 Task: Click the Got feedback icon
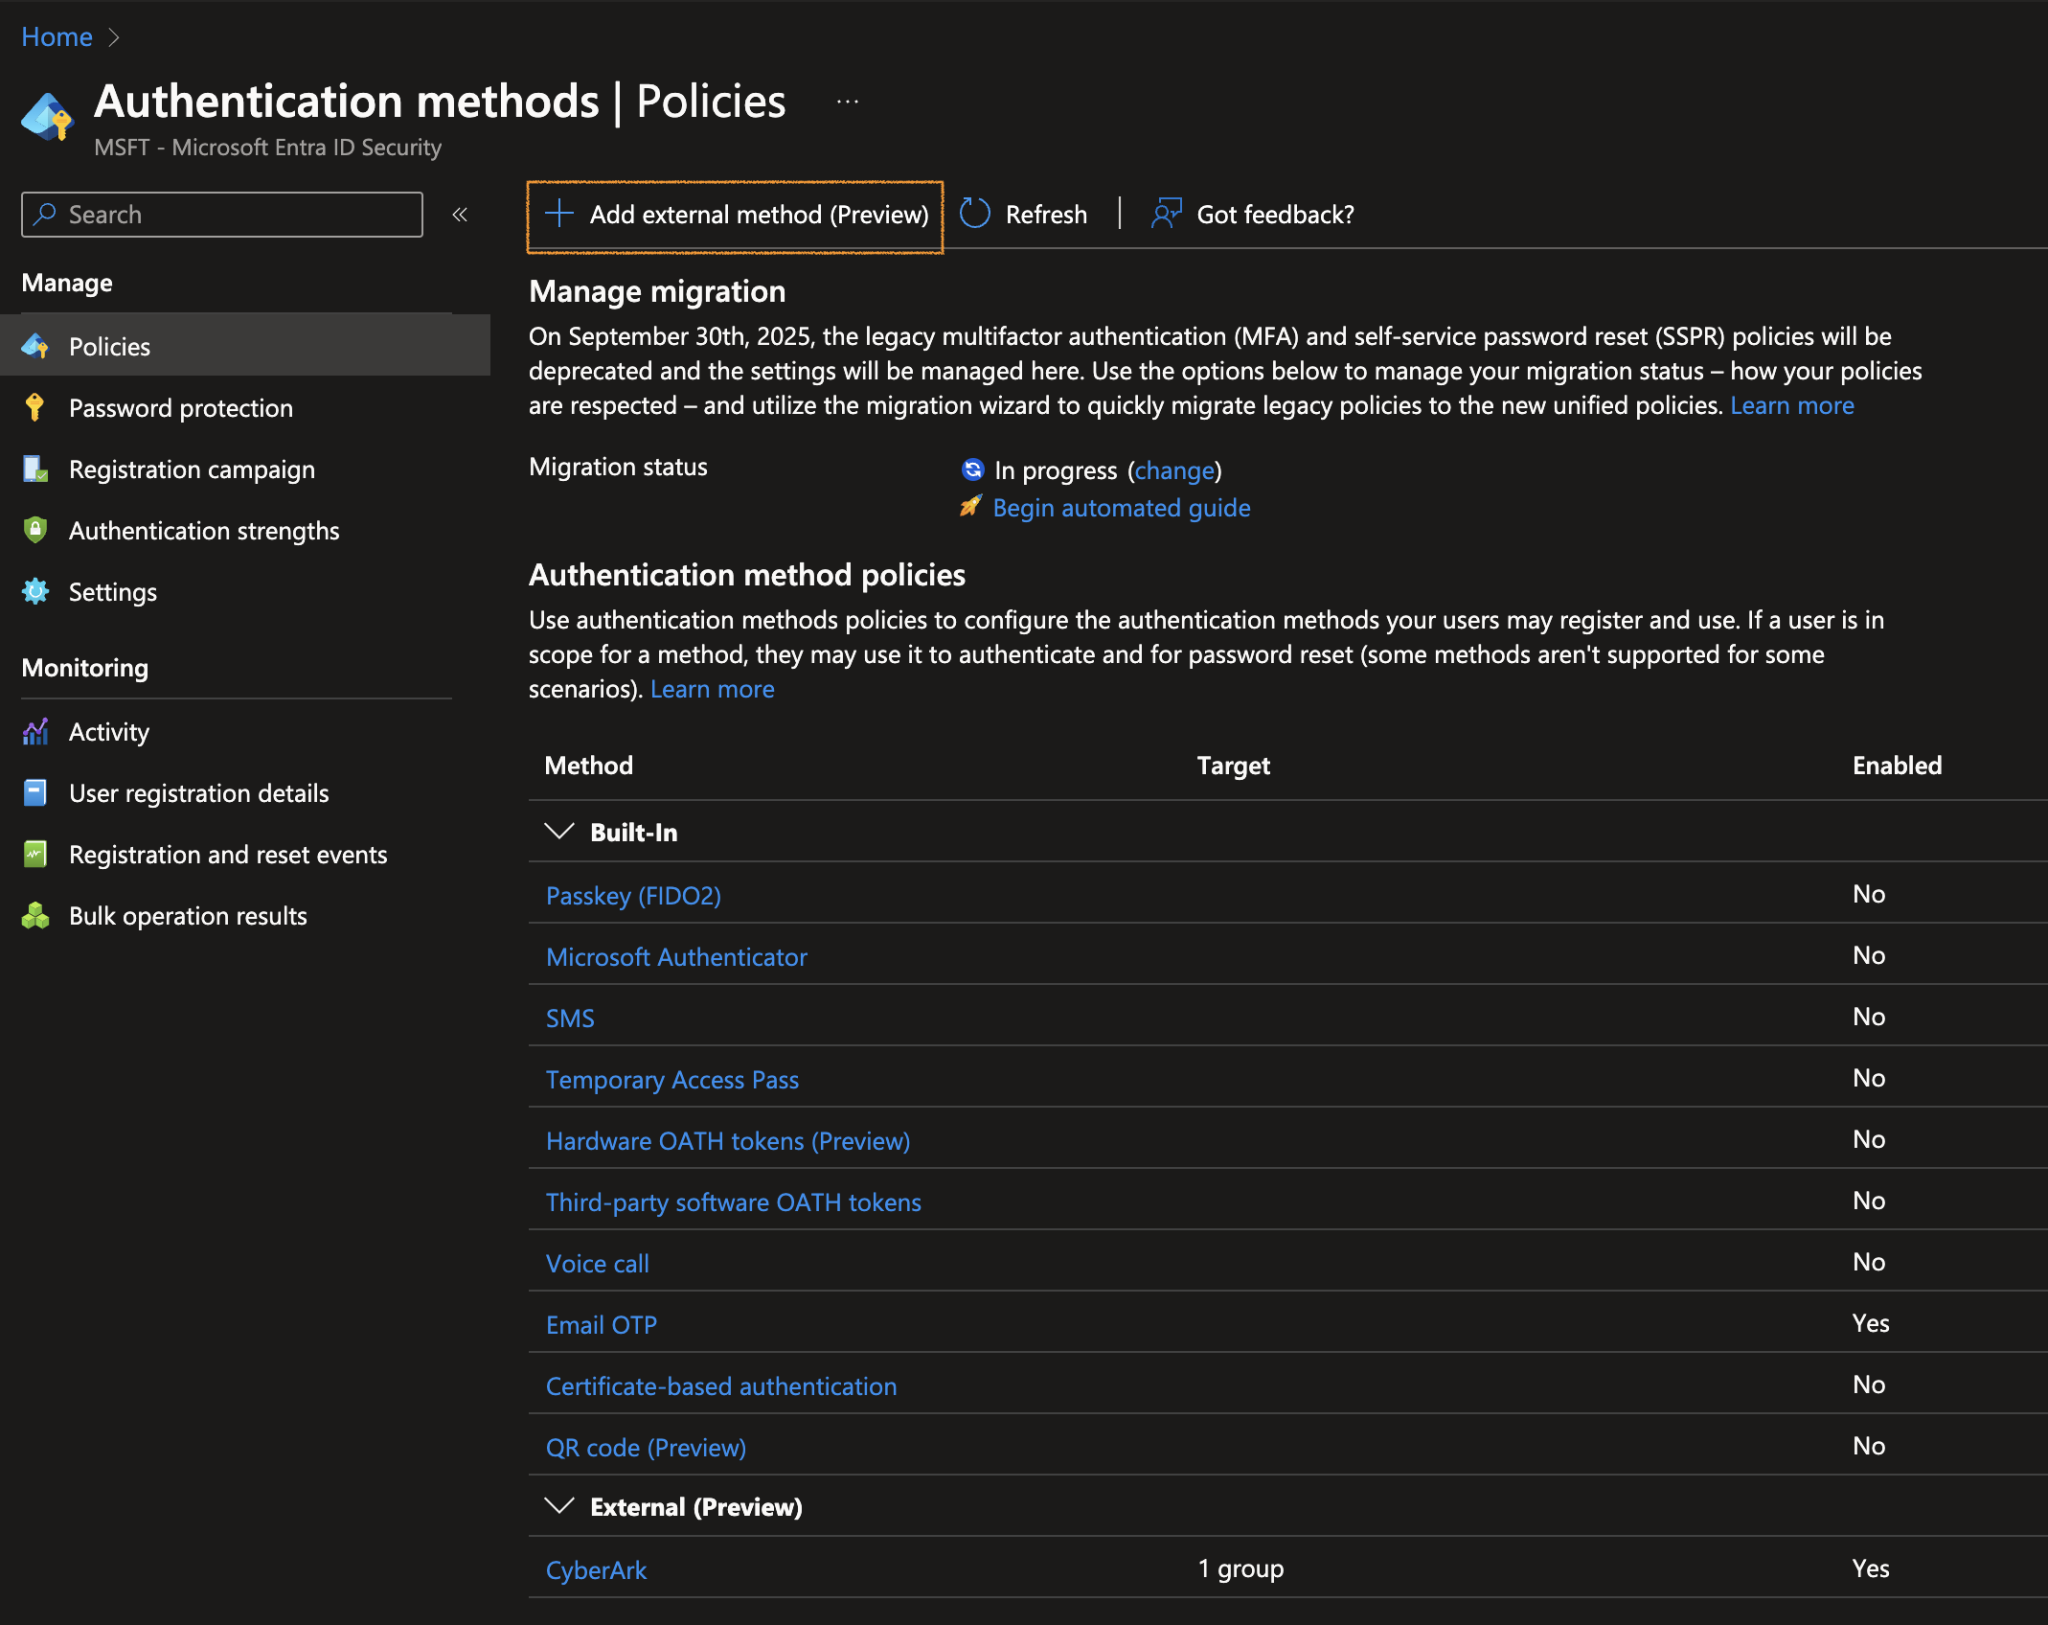click(x=1166, y=213)
